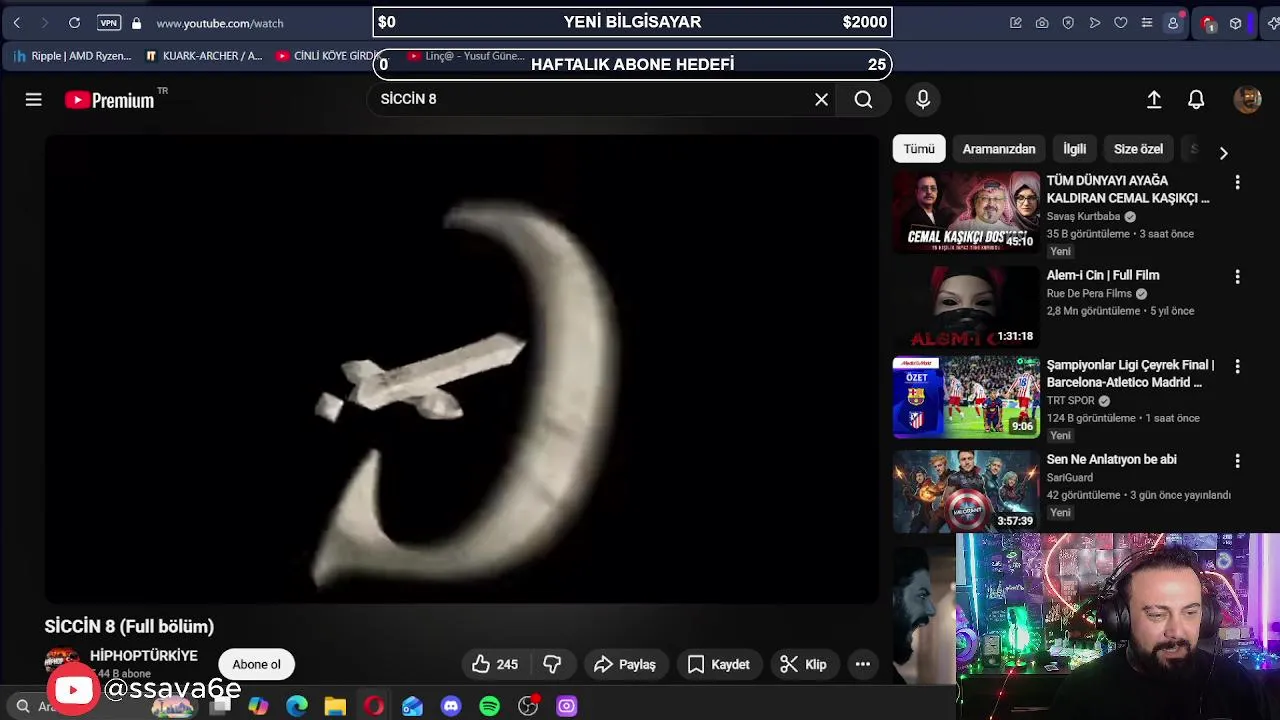Image resolution: width=1280 pixels, height=720 pixels.
Task: Open Discord from taskbar
Action: [451, 706]
